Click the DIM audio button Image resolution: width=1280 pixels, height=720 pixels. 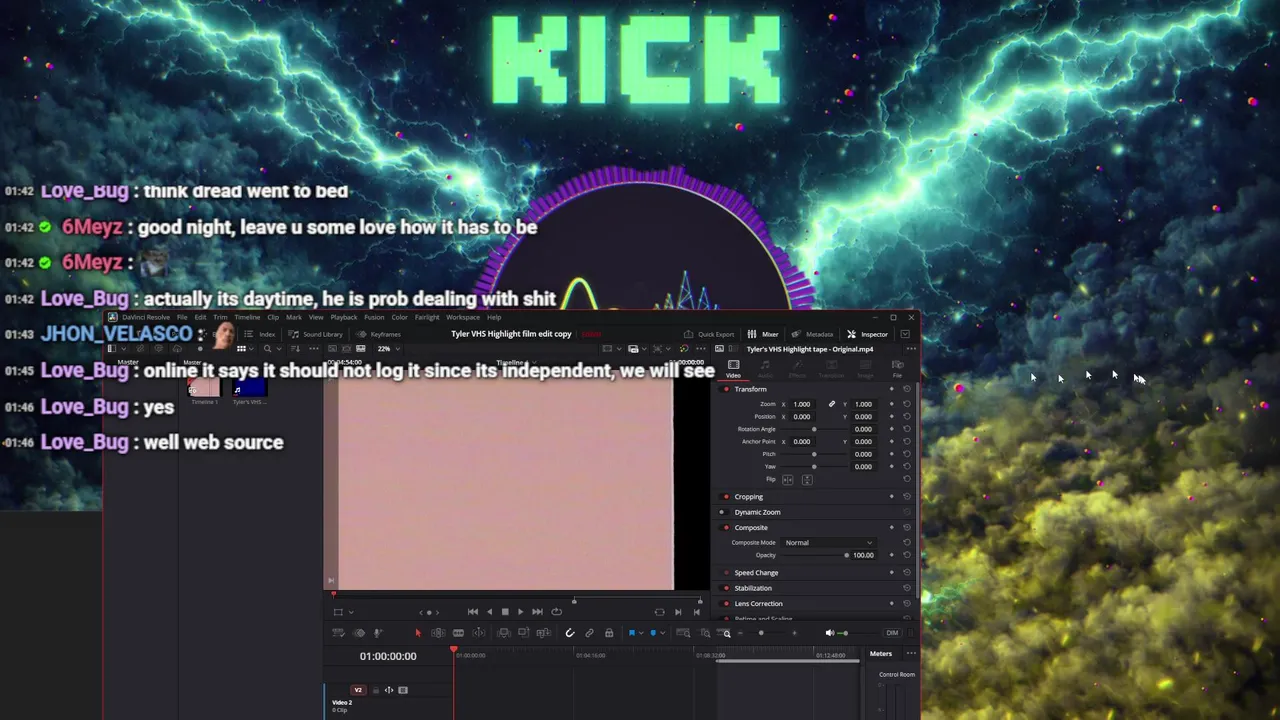click(x=892, y=633)
